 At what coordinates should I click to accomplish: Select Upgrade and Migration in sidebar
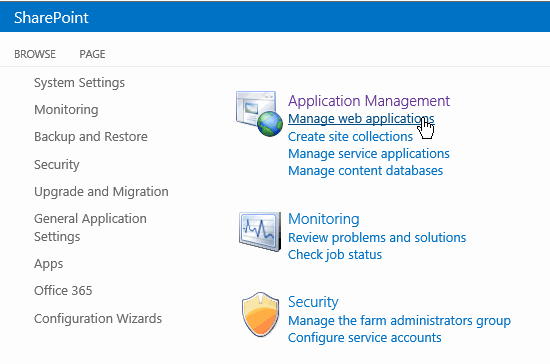click(x=101, y=192)
